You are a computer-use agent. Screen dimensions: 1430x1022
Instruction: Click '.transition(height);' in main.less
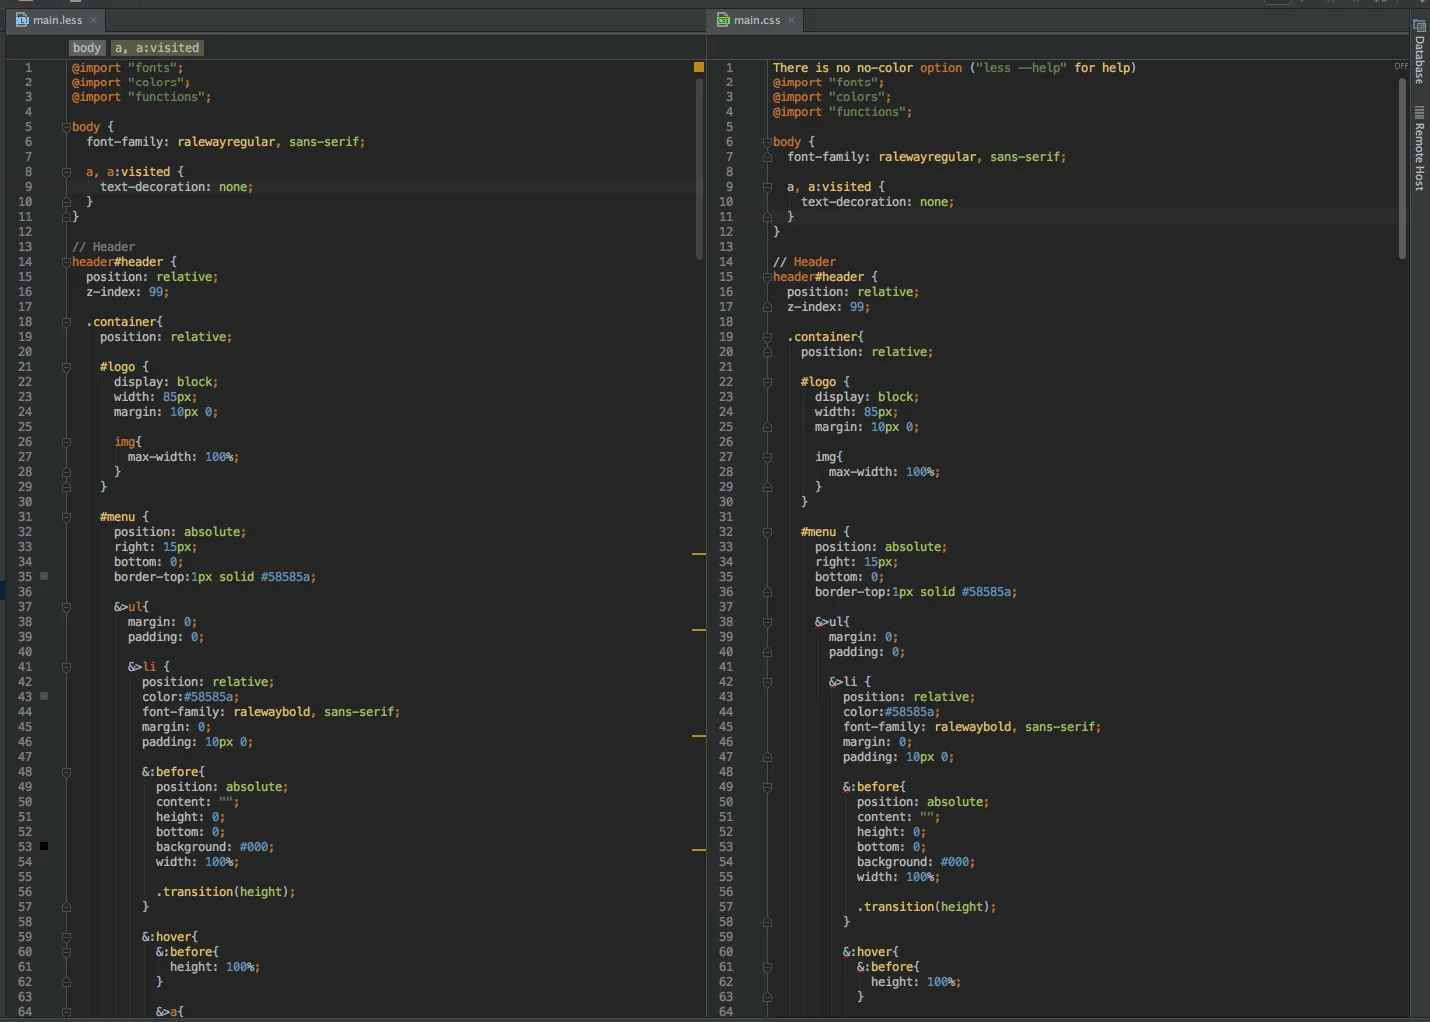click(225, 892)
